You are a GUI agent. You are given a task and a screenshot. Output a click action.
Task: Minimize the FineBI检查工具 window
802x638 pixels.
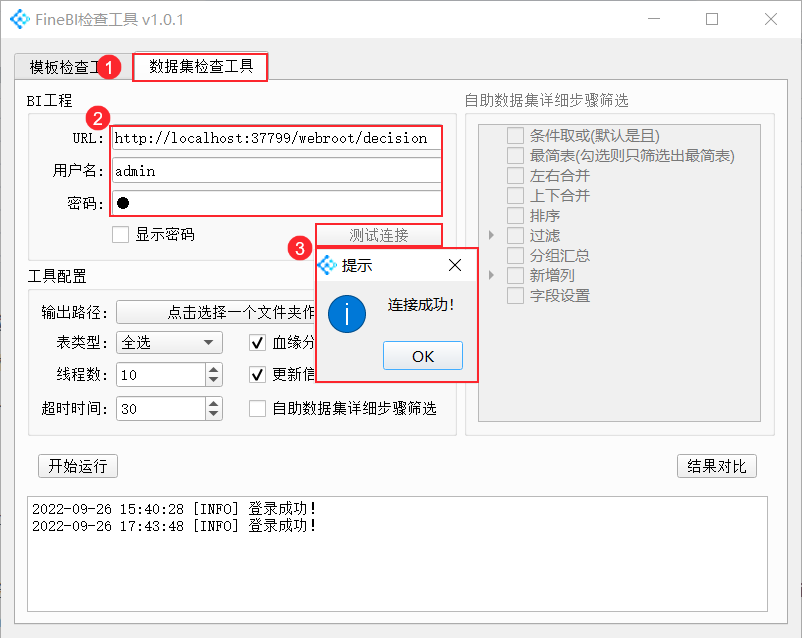click(654, 19)
